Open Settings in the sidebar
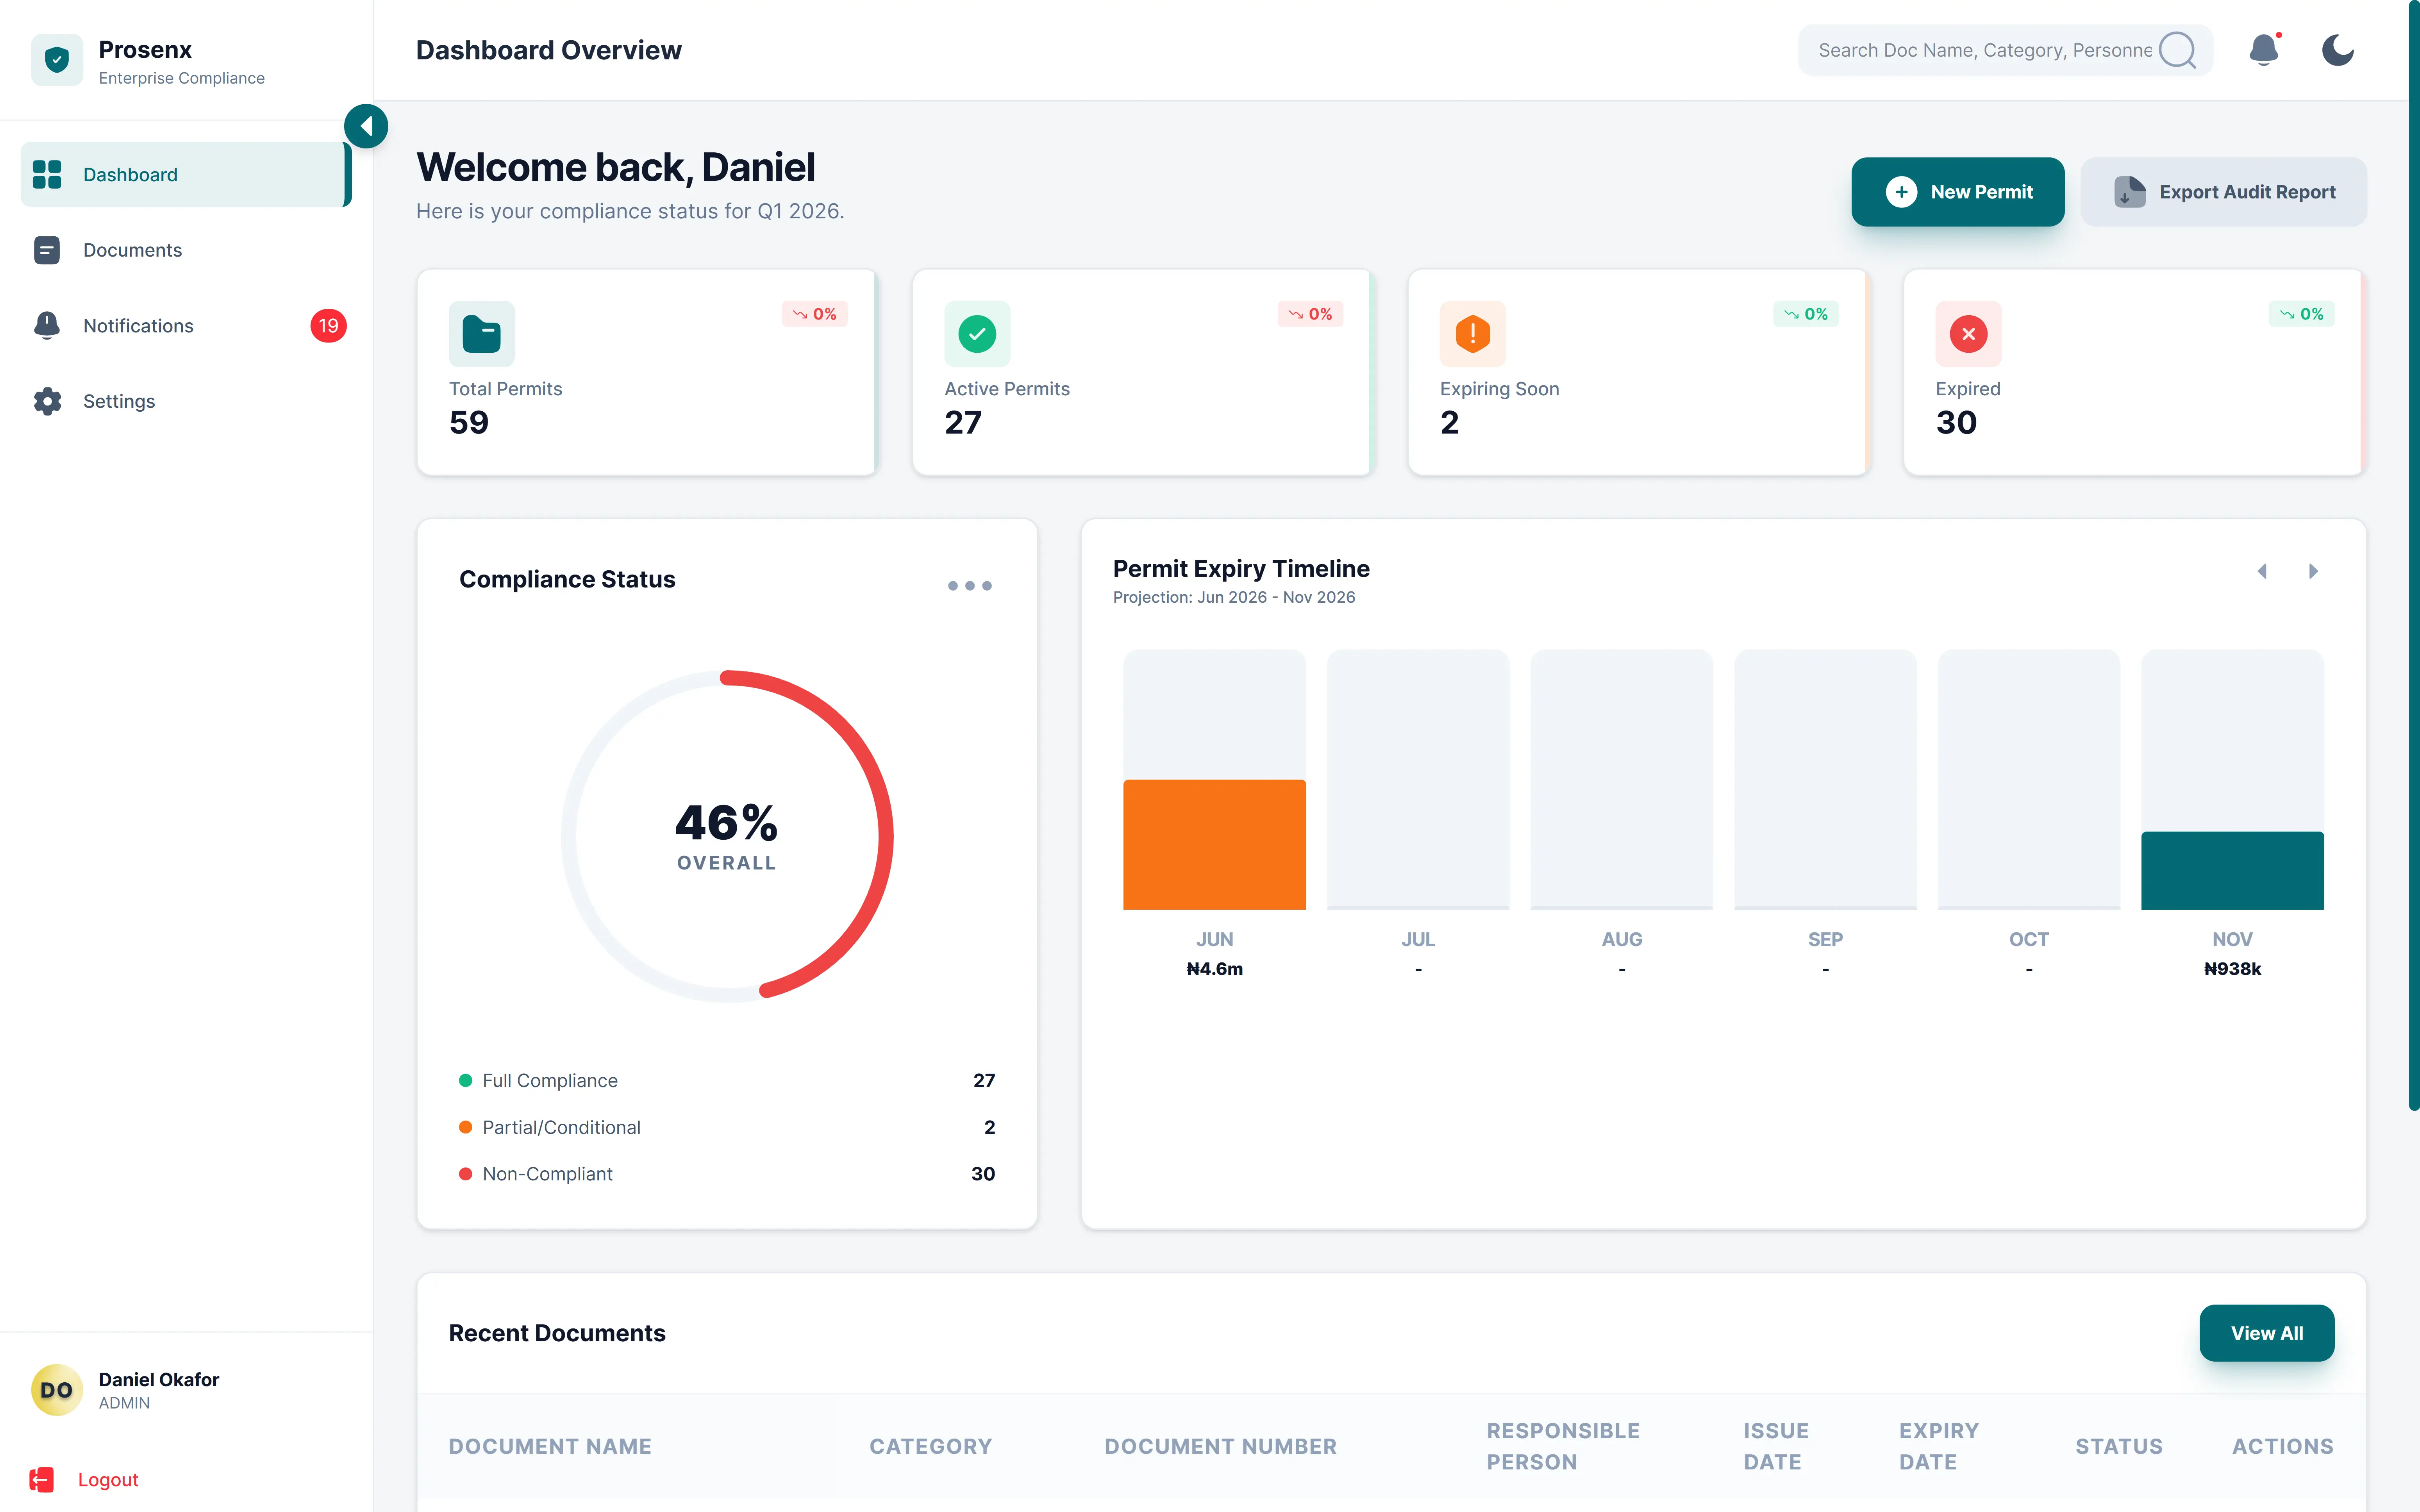The image size is (2420, 1512). [186, 401]
